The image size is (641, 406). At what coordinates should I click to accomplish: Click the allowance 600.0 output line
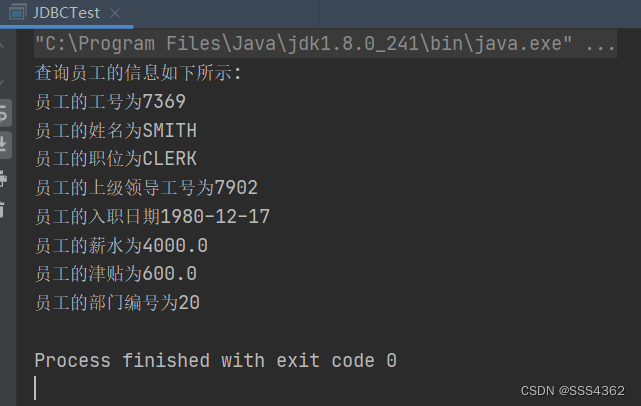(115, 273)
